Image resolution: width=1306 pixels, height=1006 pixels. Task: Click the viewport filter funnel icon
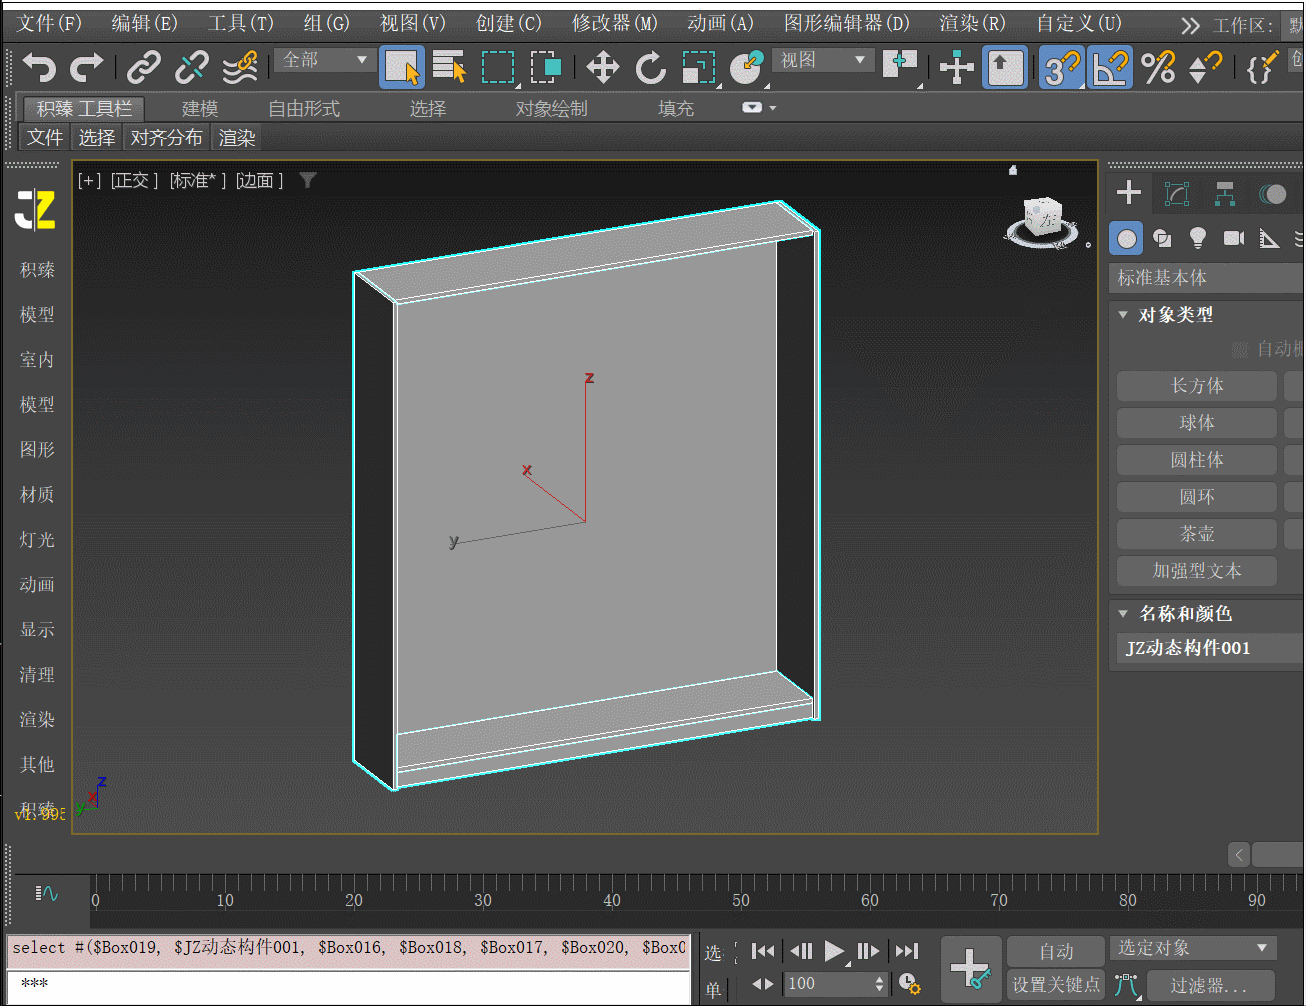pyautogui.click(x=308, y=180)
